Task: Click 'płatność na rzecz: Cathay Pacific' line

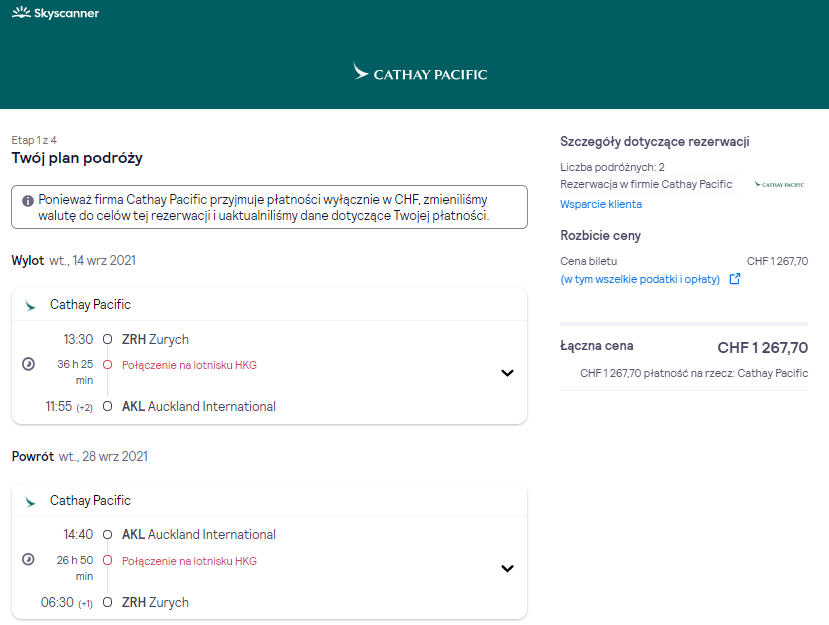Action: 694,373
